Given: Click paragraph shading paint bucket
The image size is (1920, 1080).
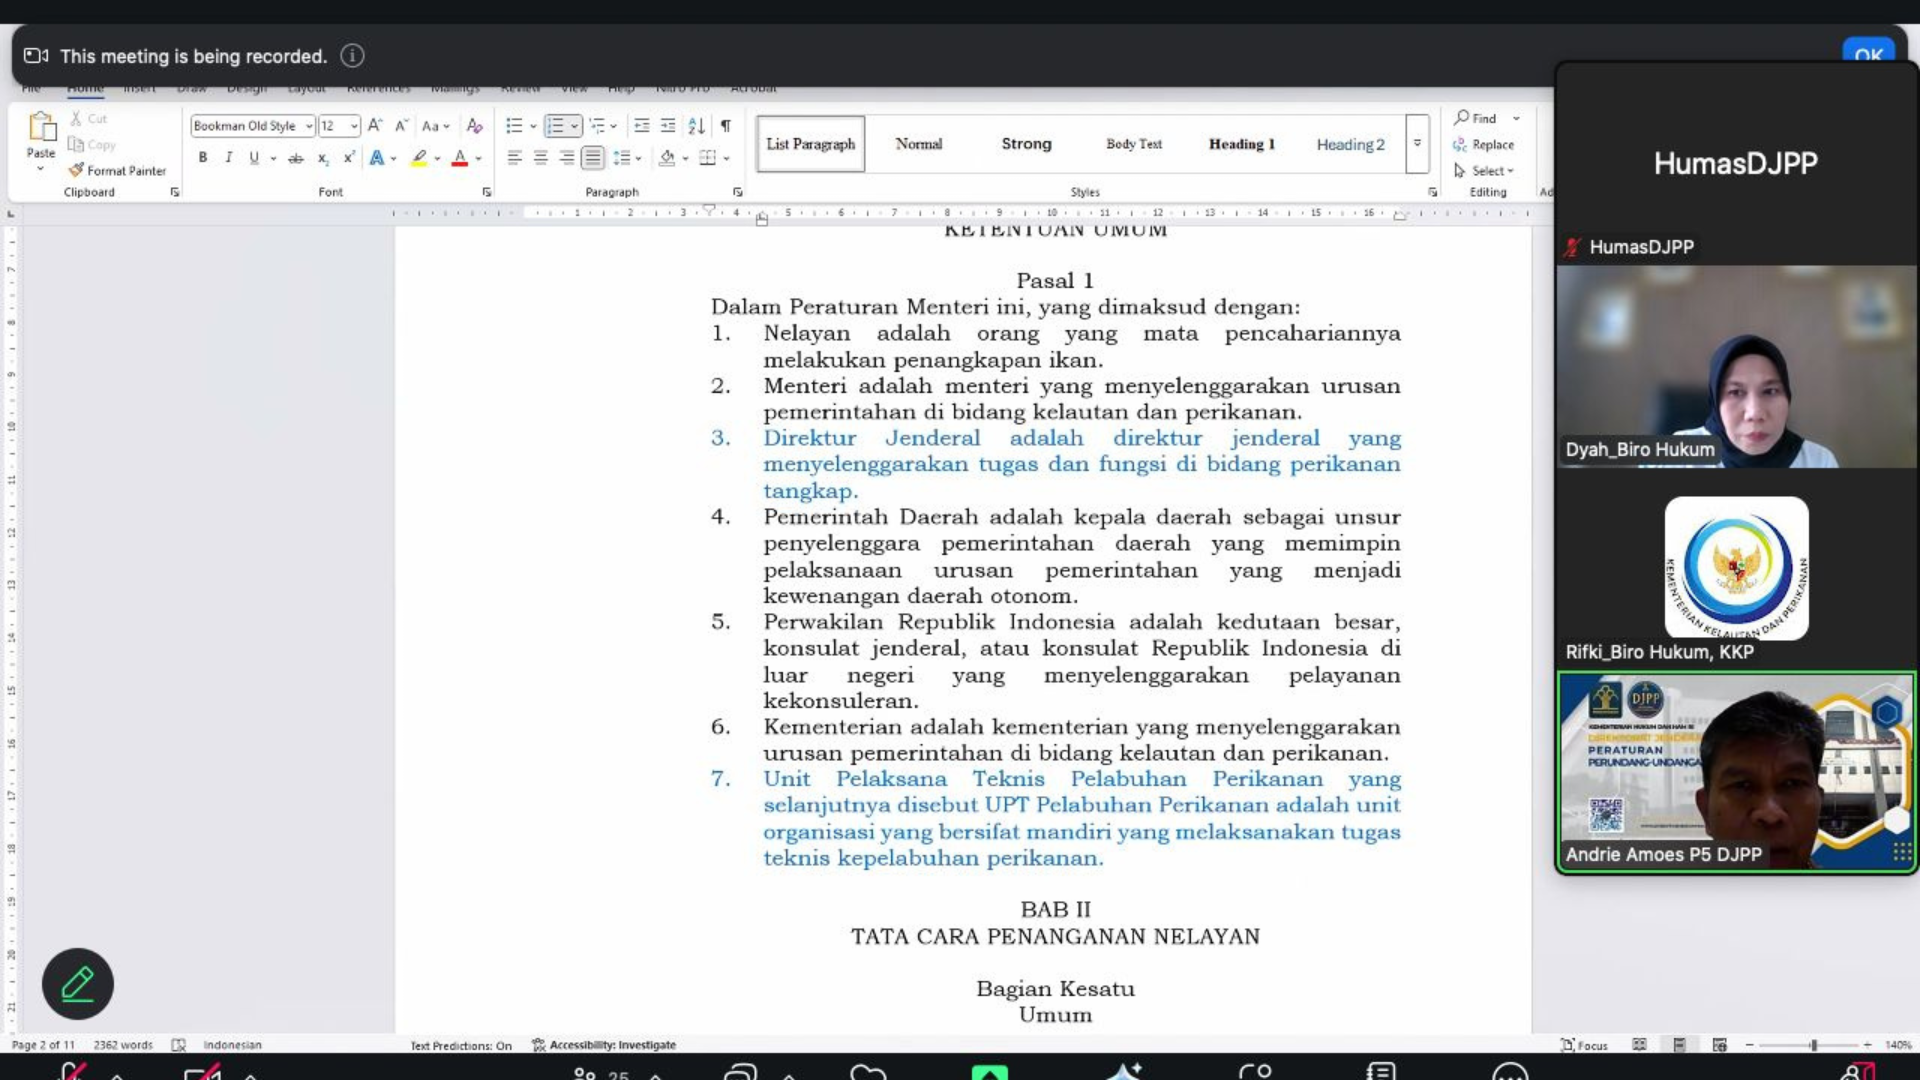Looking at the screenshot, I should point(667,158).
